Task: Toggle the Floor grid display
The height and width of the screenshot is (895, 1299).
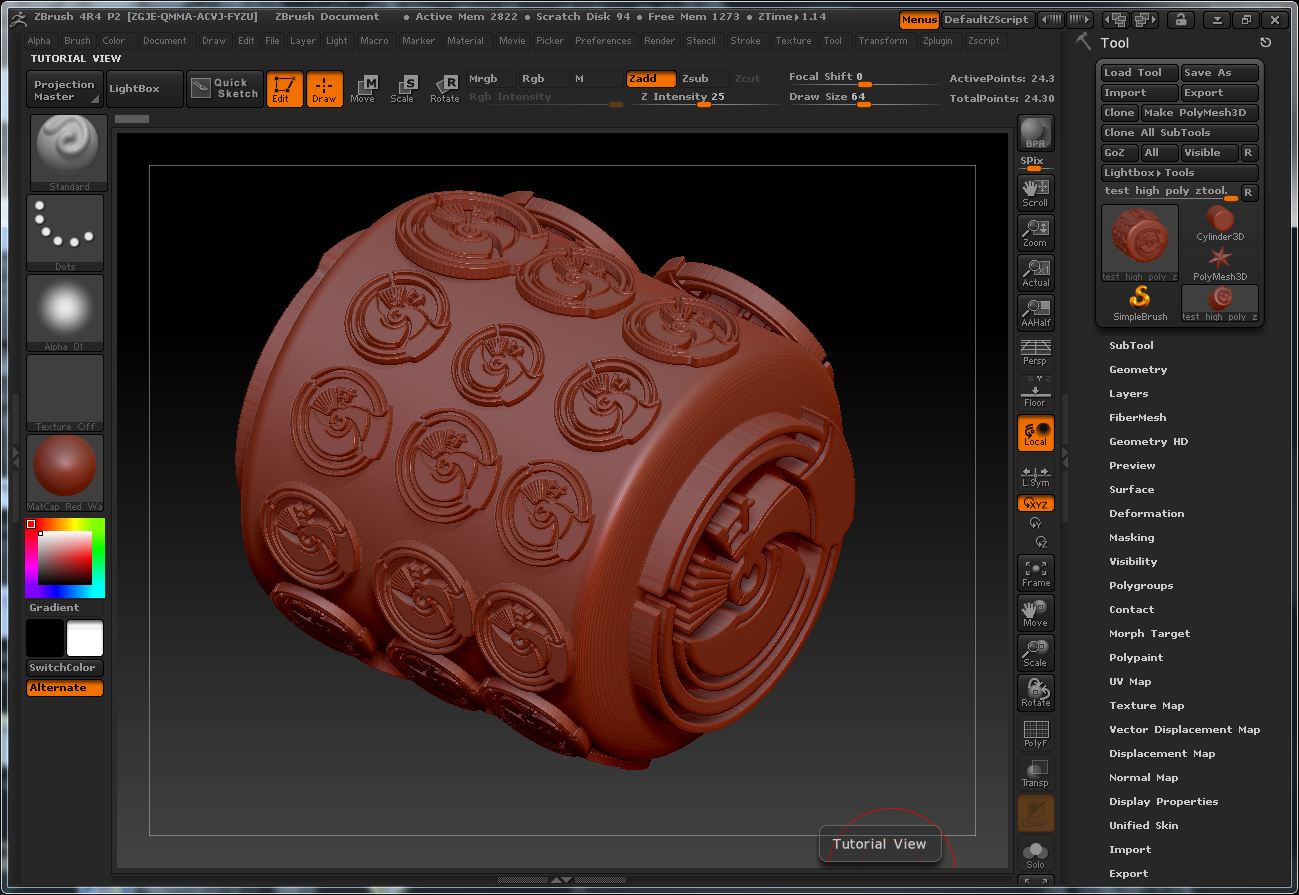Action: (x=1035, y=392)
